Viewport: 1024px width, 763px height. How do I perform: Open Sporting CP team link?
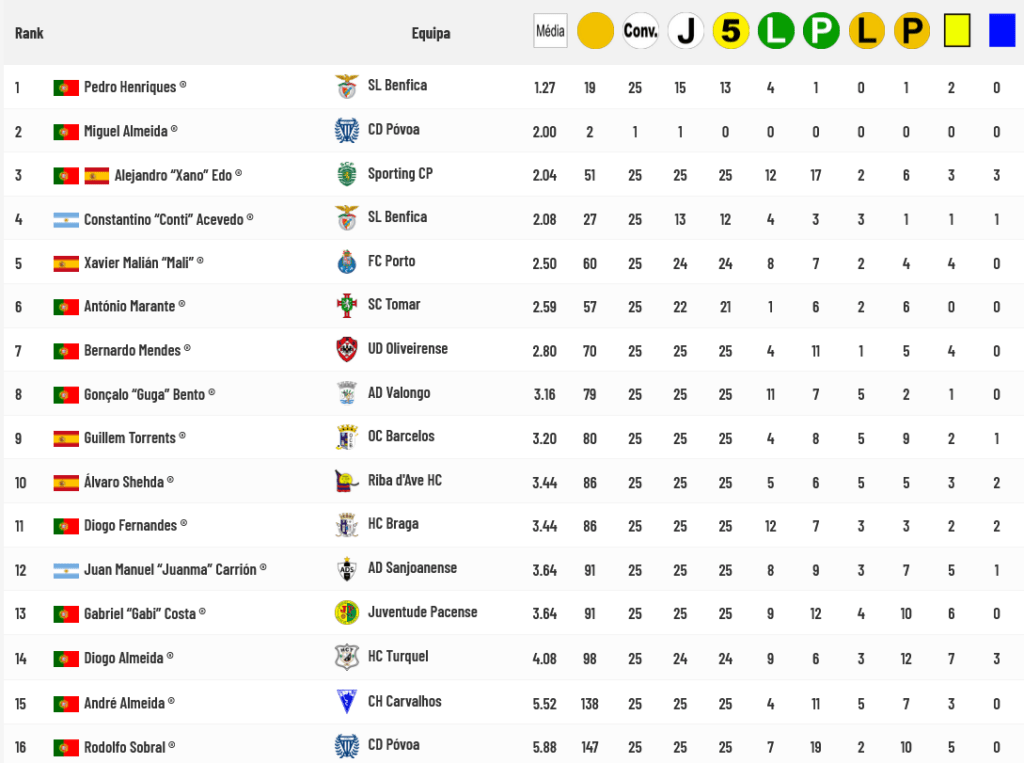(x=399, y=174)
